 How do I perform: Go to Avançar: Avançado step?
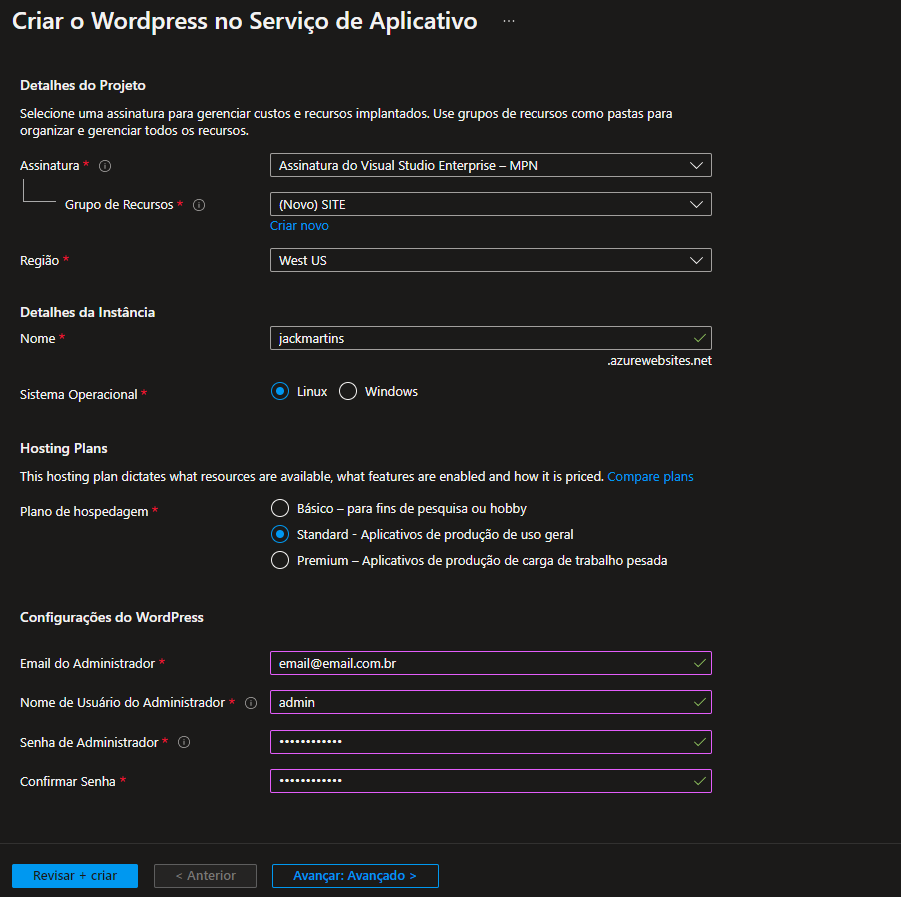[x=355, y=876]
